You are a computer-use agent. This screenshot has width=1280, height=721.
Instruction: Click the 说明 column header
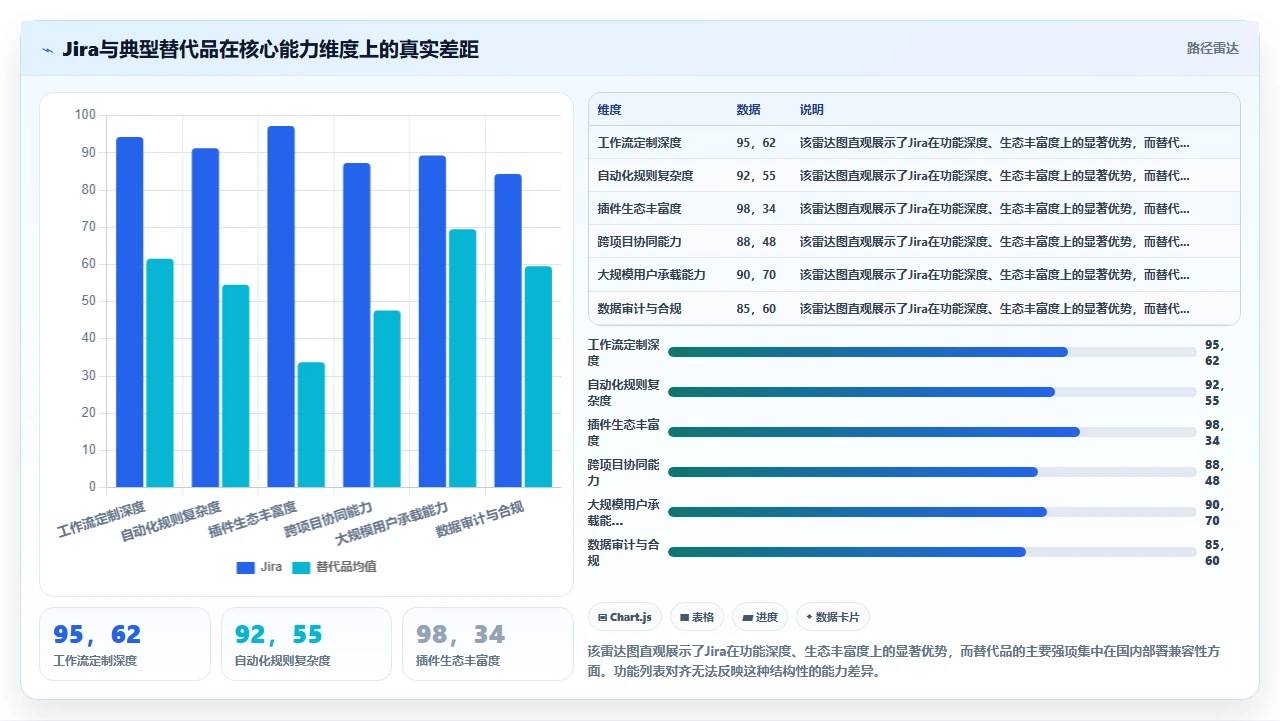click(x=812, y=110)
